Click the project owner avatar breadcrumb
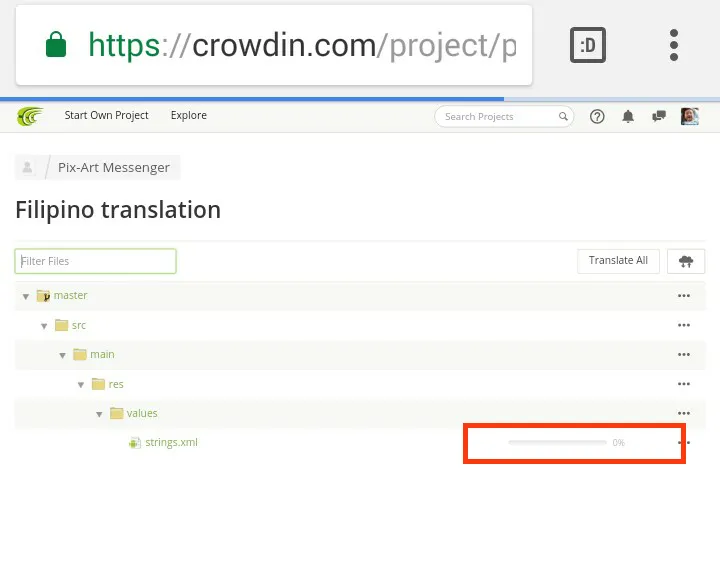Viewport: 720px width, 566px height. pos(28,167)
